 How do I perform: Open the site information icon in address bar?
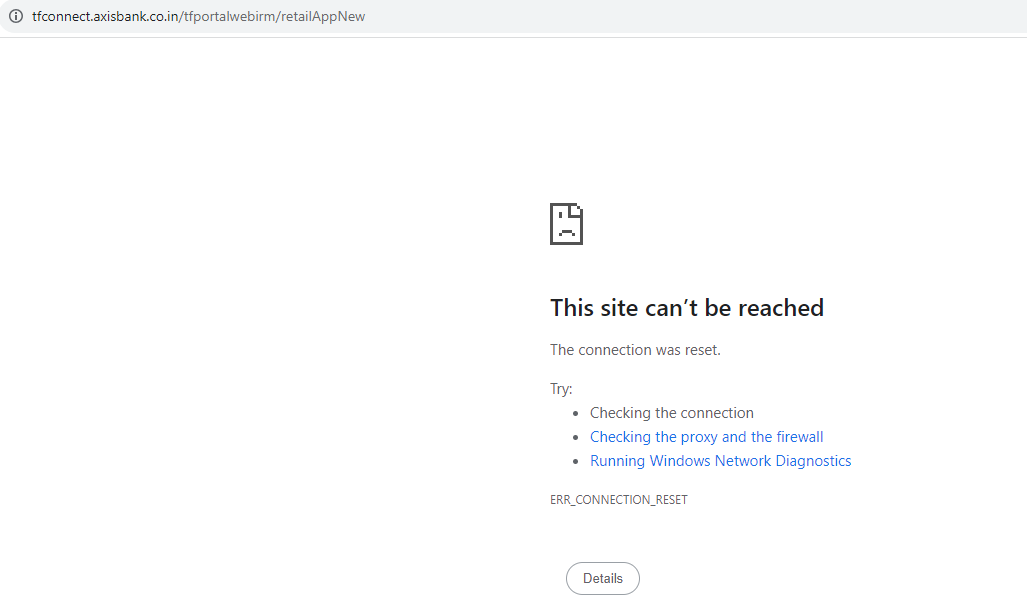point(16,16)
